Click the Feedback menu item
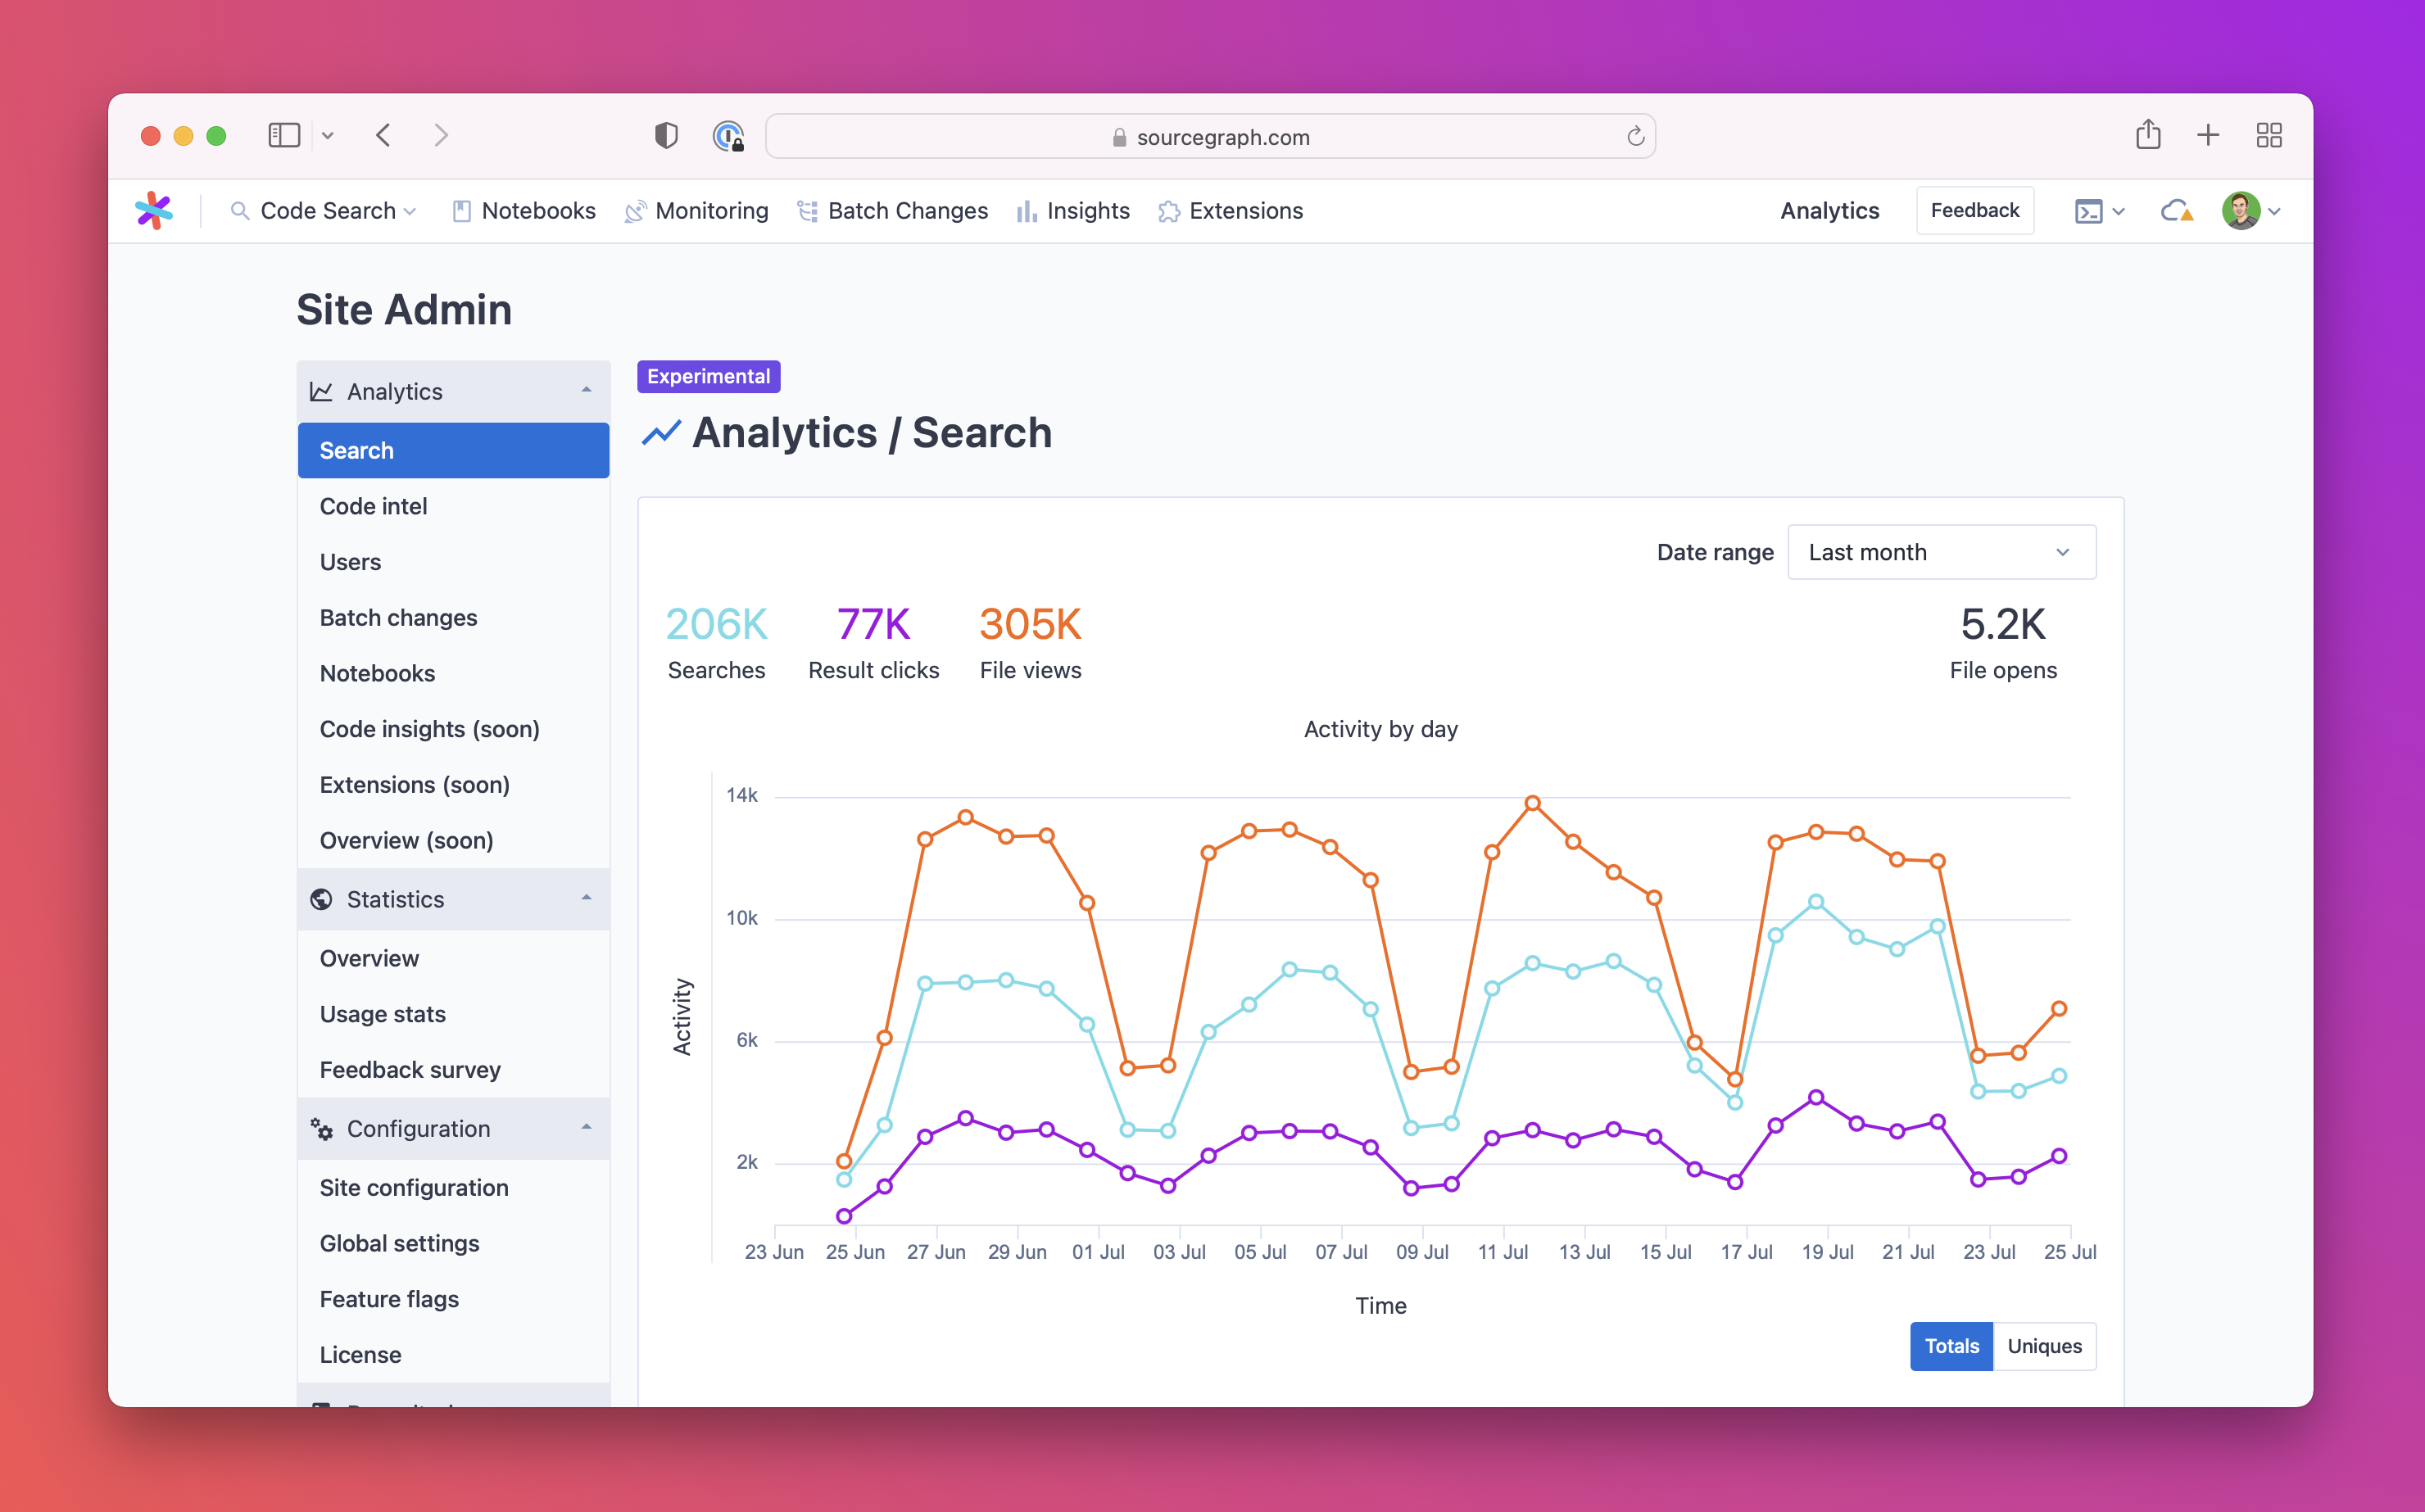The image size is (2425, 1512). (1974, 209)
